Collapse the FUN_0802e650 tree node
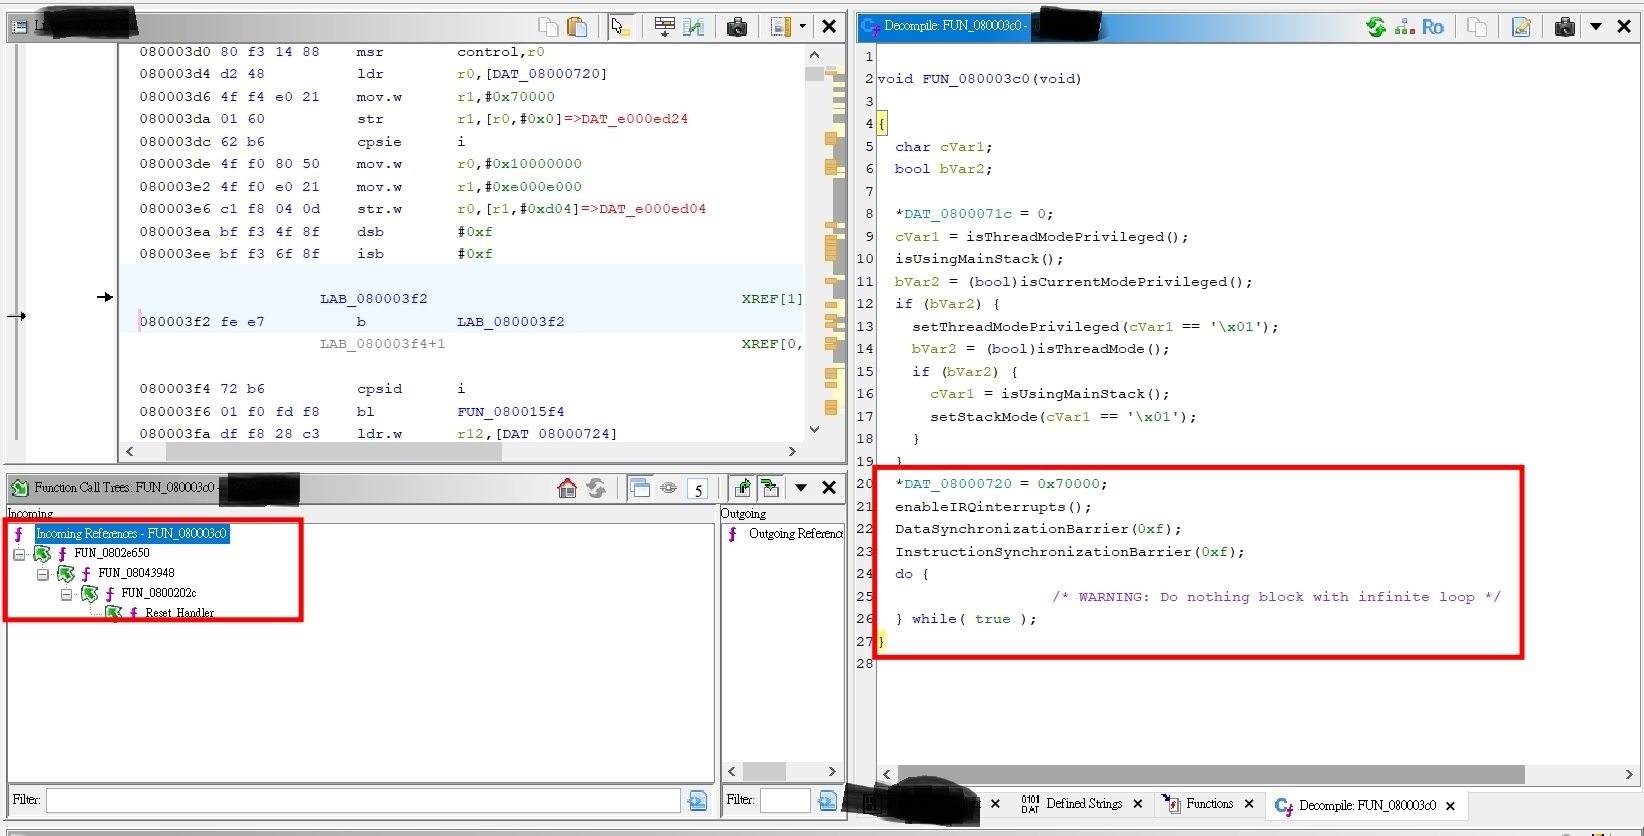 (x=19, y=554)
